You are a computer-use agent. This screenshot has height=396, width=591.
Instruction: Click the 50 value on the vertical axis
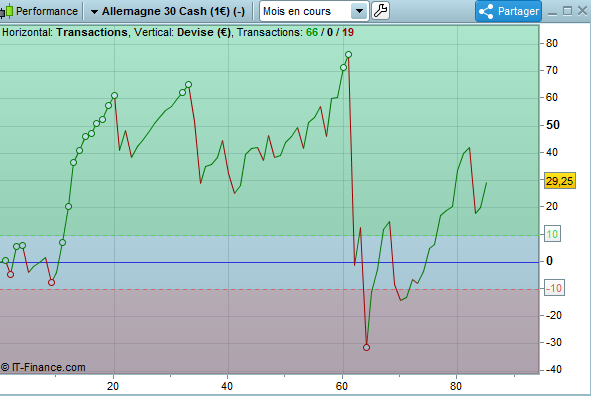[553, 125]
